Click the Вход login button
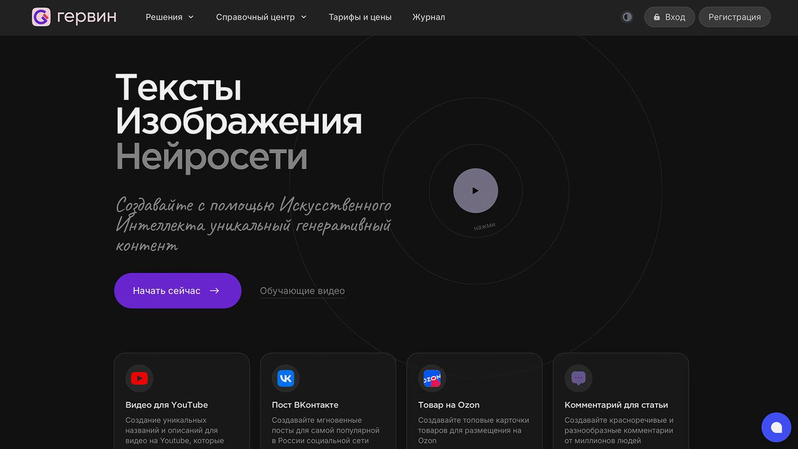This screenshot has height=449, width=798. (x=669, y=17)
